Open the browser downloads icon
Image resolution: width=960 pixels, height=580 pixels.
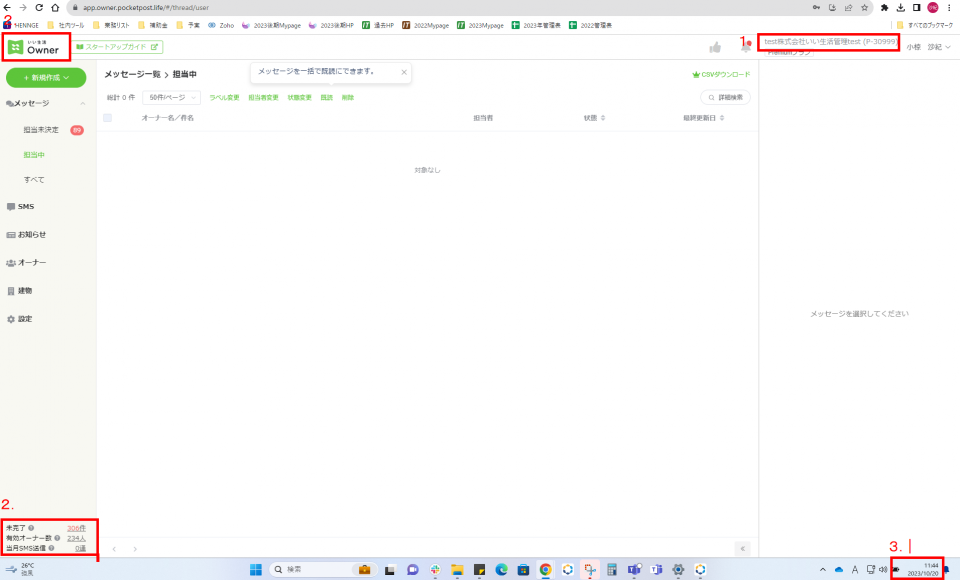(901, 7)
